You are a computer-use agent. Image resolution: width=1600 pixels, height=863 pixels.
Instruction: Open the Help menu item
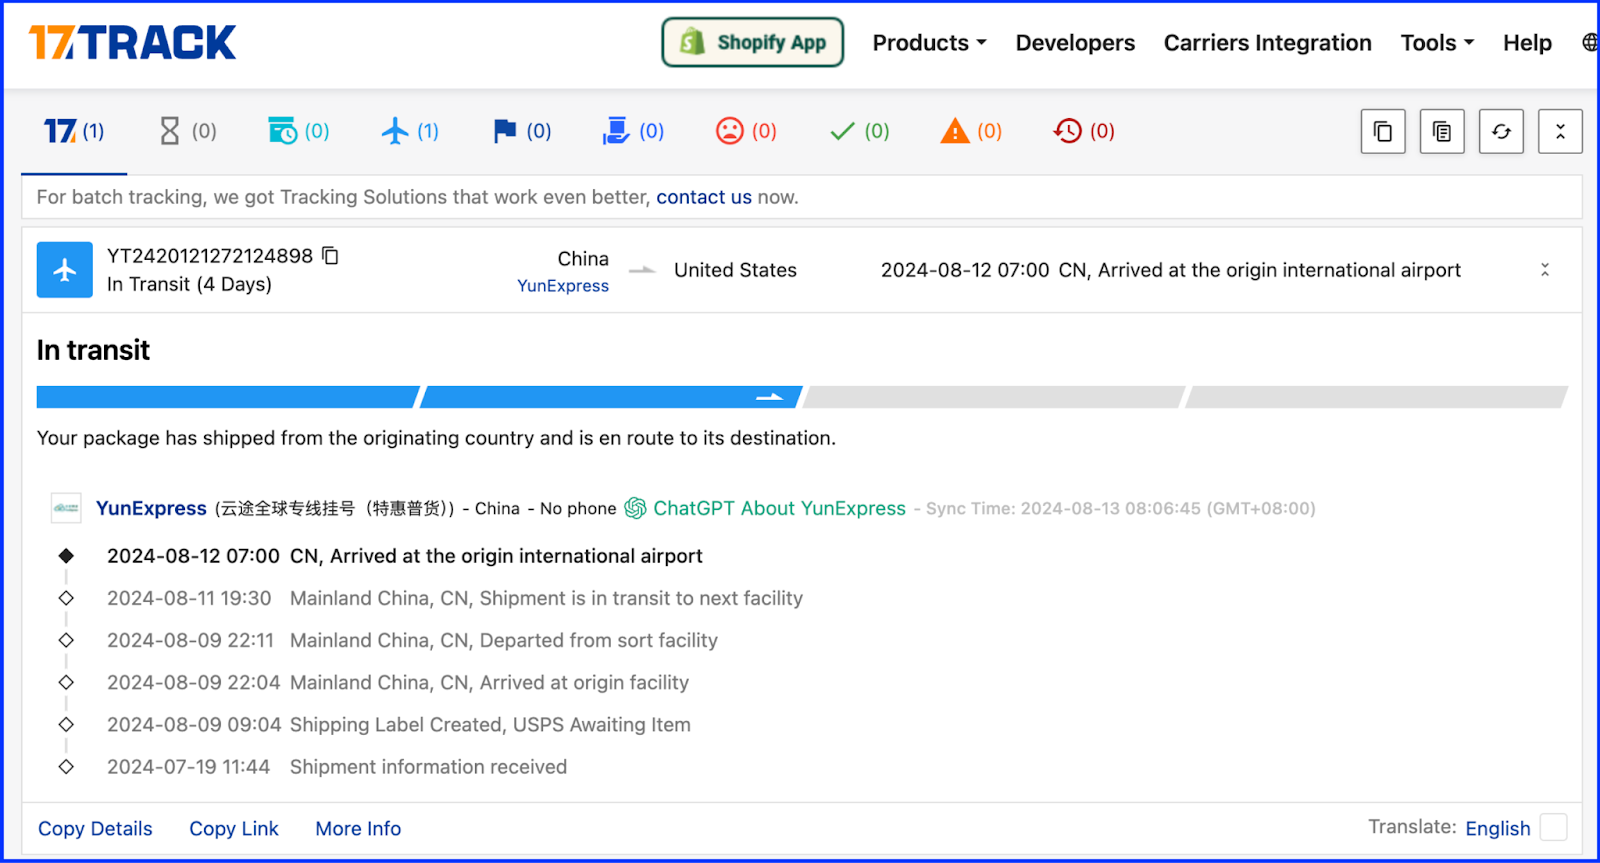1527,43
